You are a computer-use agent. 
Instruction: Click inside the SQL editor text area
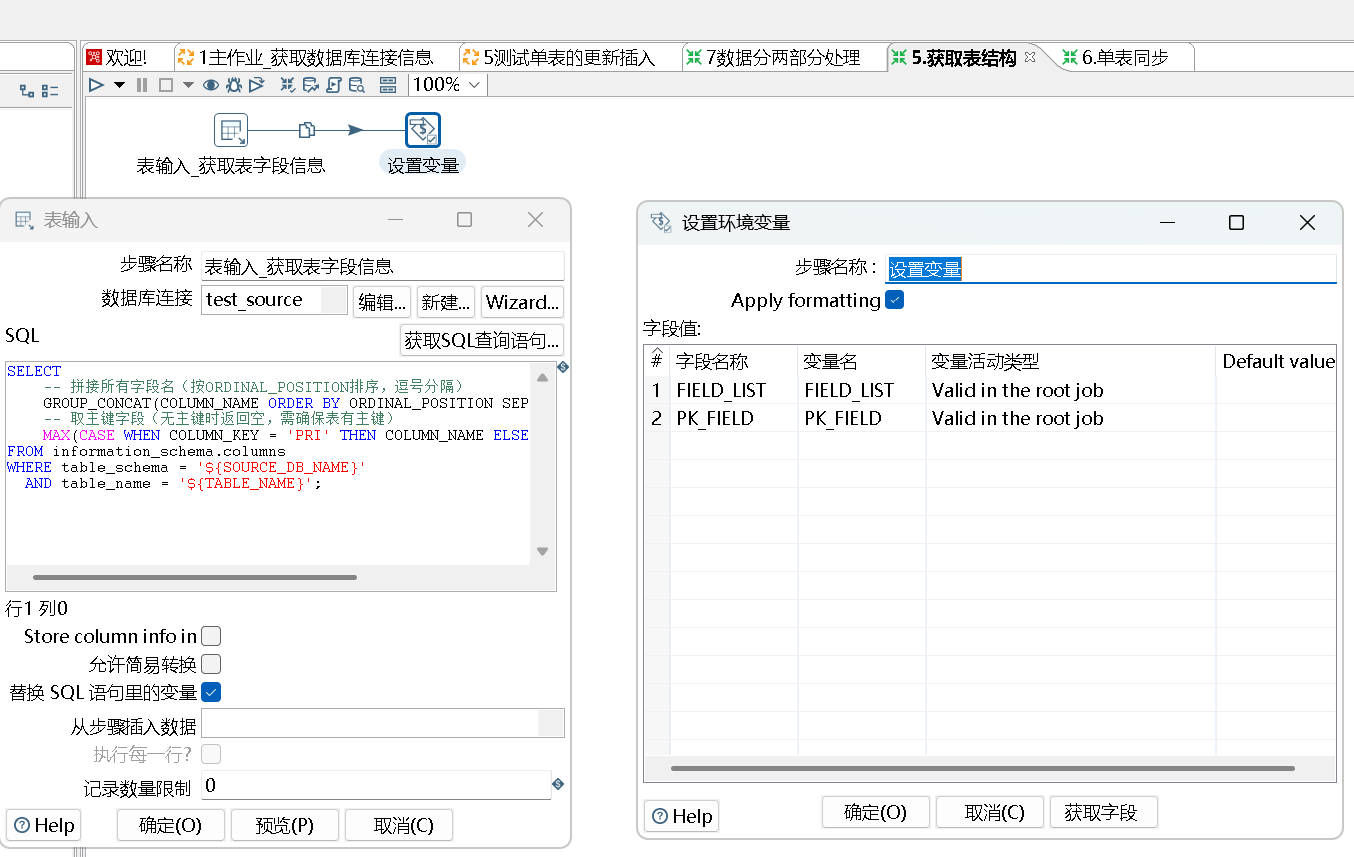[x=268, y=463]
